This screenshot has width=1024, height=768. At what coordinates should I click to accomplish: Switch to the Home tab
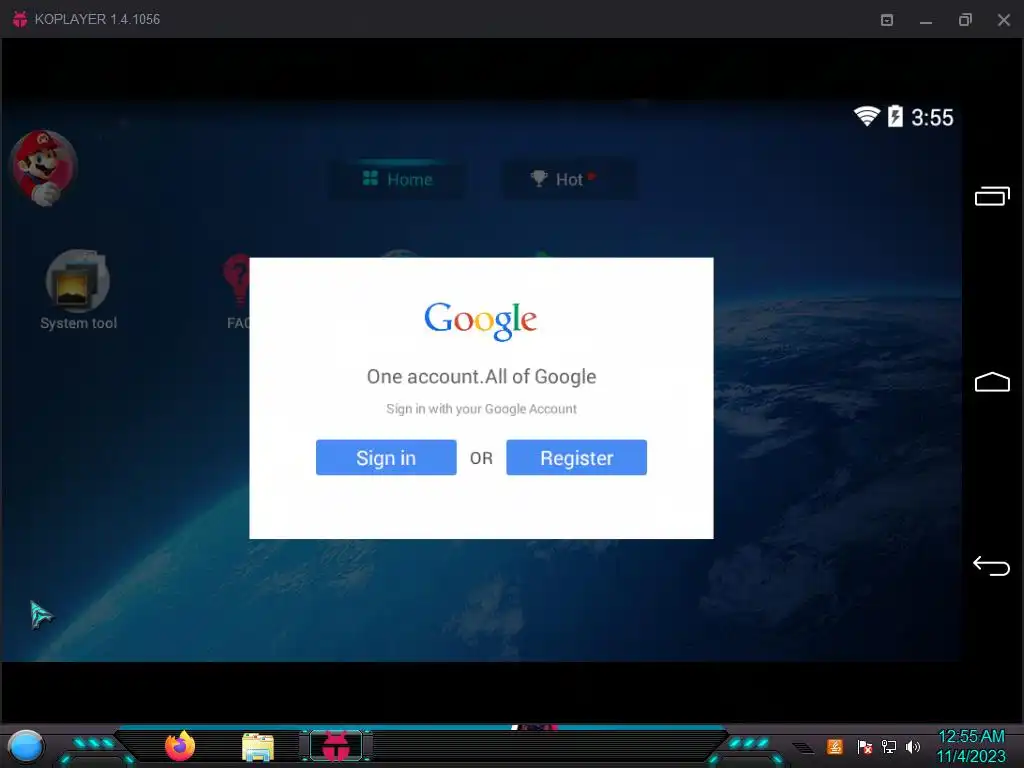[x=397, y=179]
